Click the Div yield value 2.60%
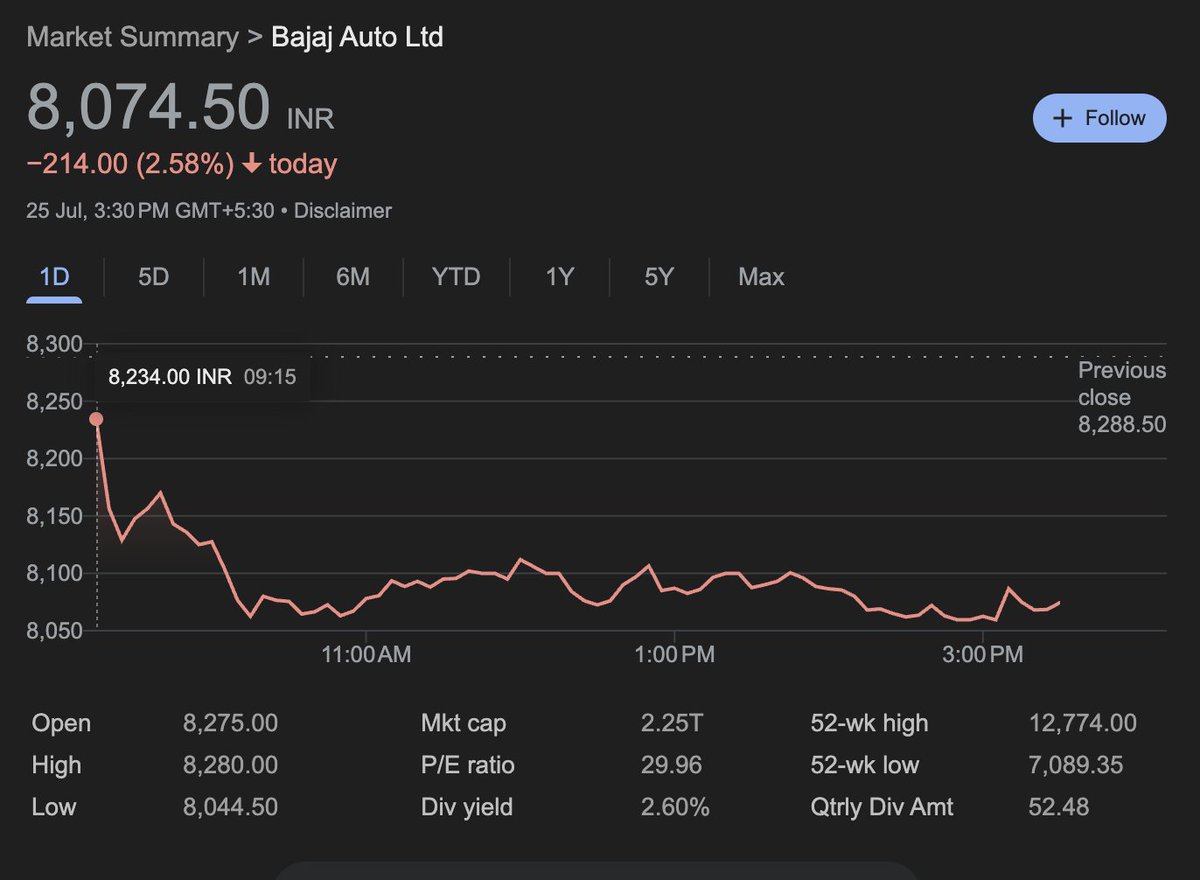The image size is (1200, 880). 675,806
